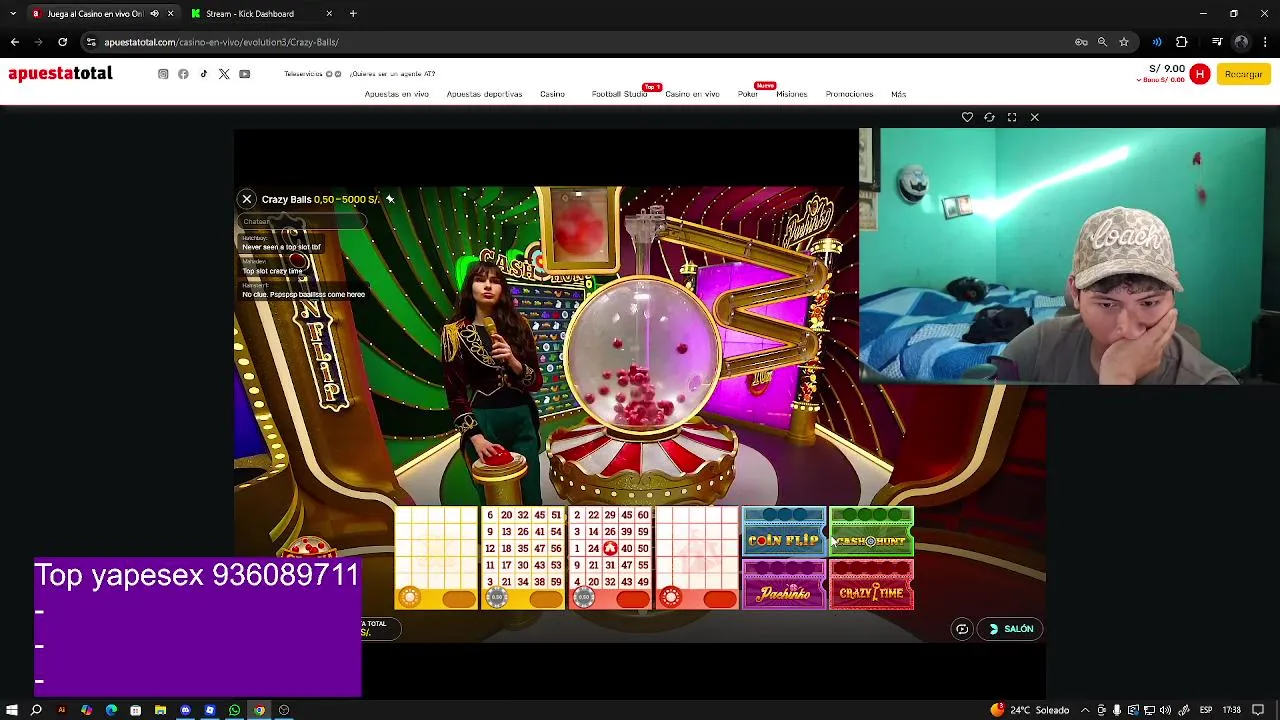Open the taskbar volume icon
Screen dimensions: 1280x720
coord(1165,710)
